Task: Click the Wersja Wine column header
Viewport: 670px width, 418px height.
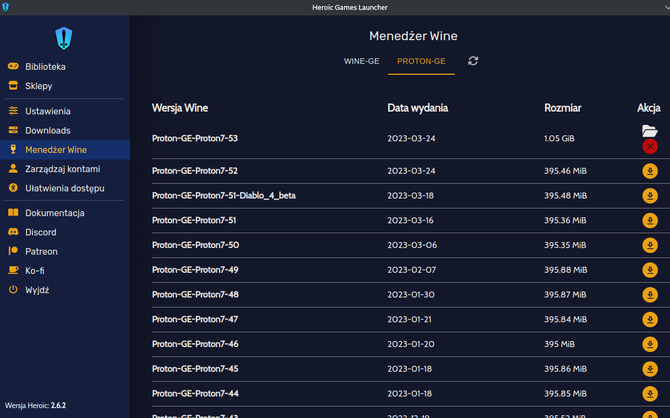Action: (x=180, y=108)
